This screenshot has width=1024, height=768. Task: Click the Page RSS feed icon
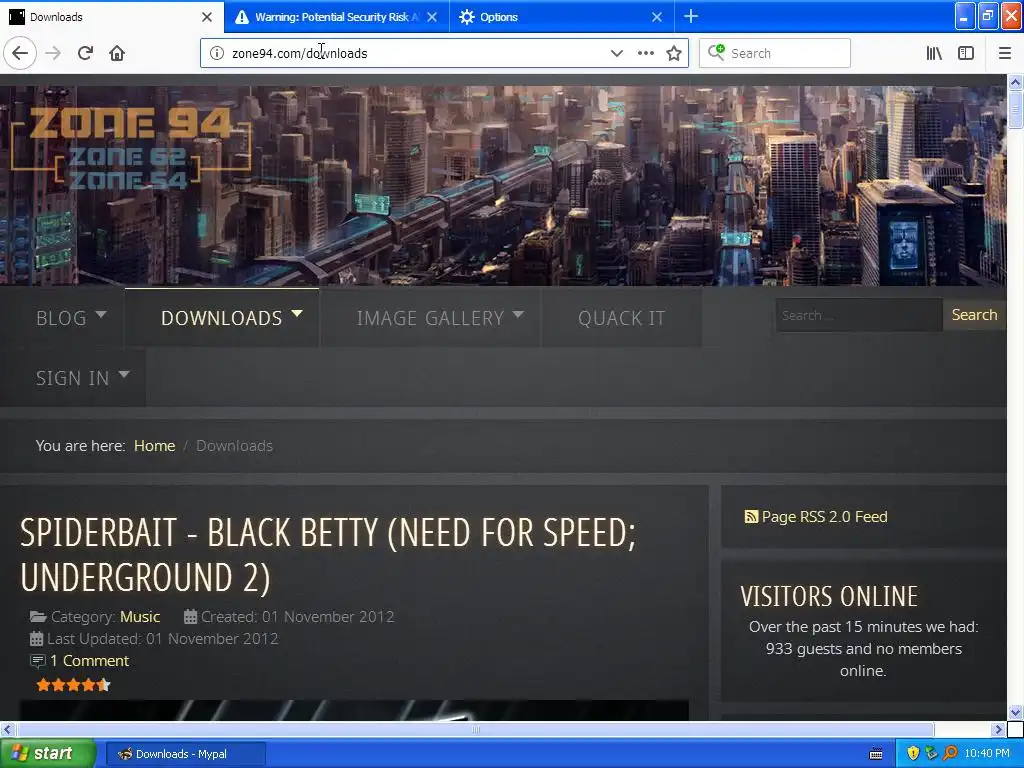tap(751, 517)
